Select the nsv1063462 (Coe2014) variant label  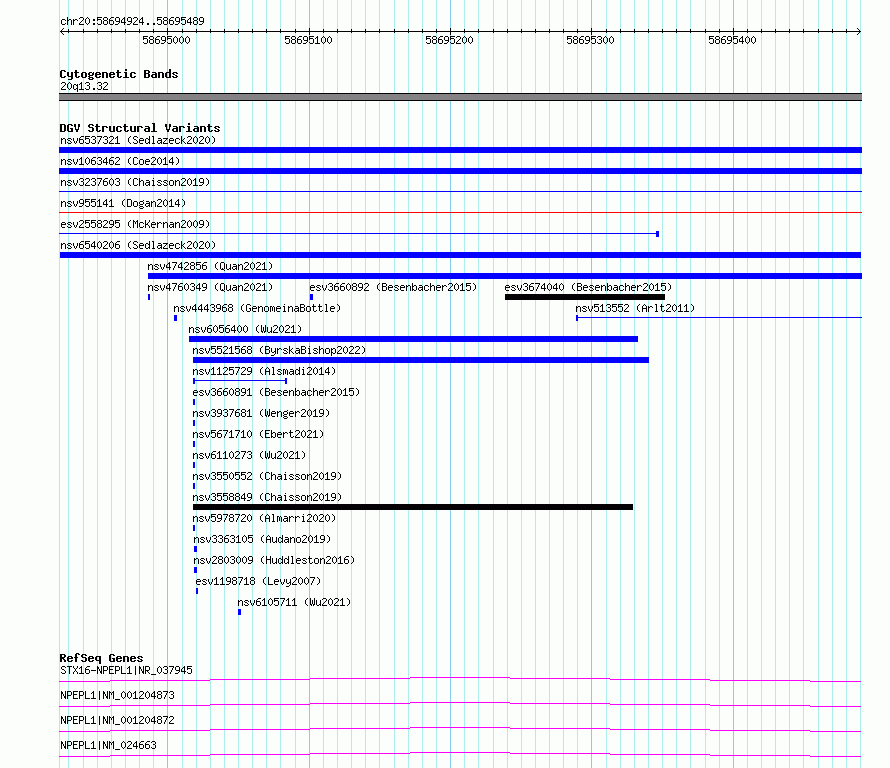point(120,161)
